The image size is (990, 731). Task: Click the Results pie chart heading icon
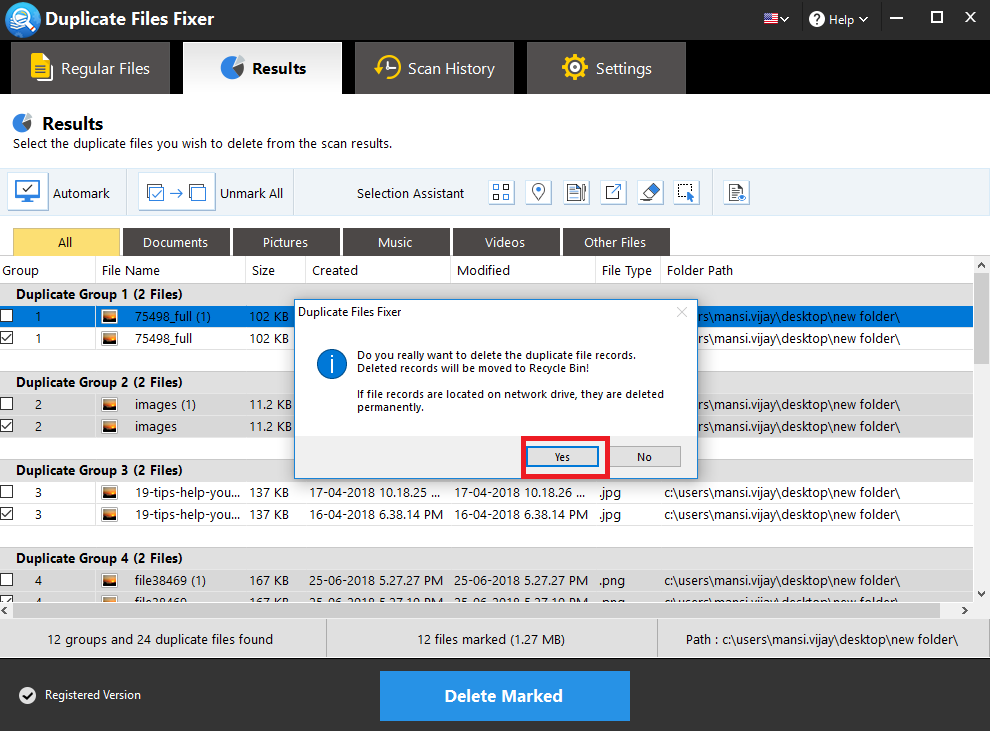(22, 122)
